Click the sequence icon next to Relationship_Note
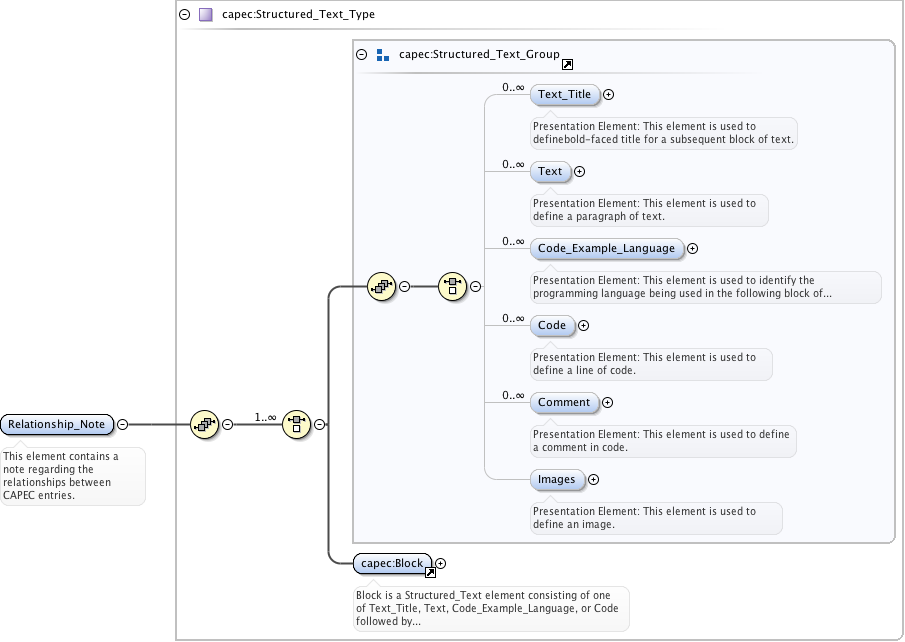 point(204,424)
